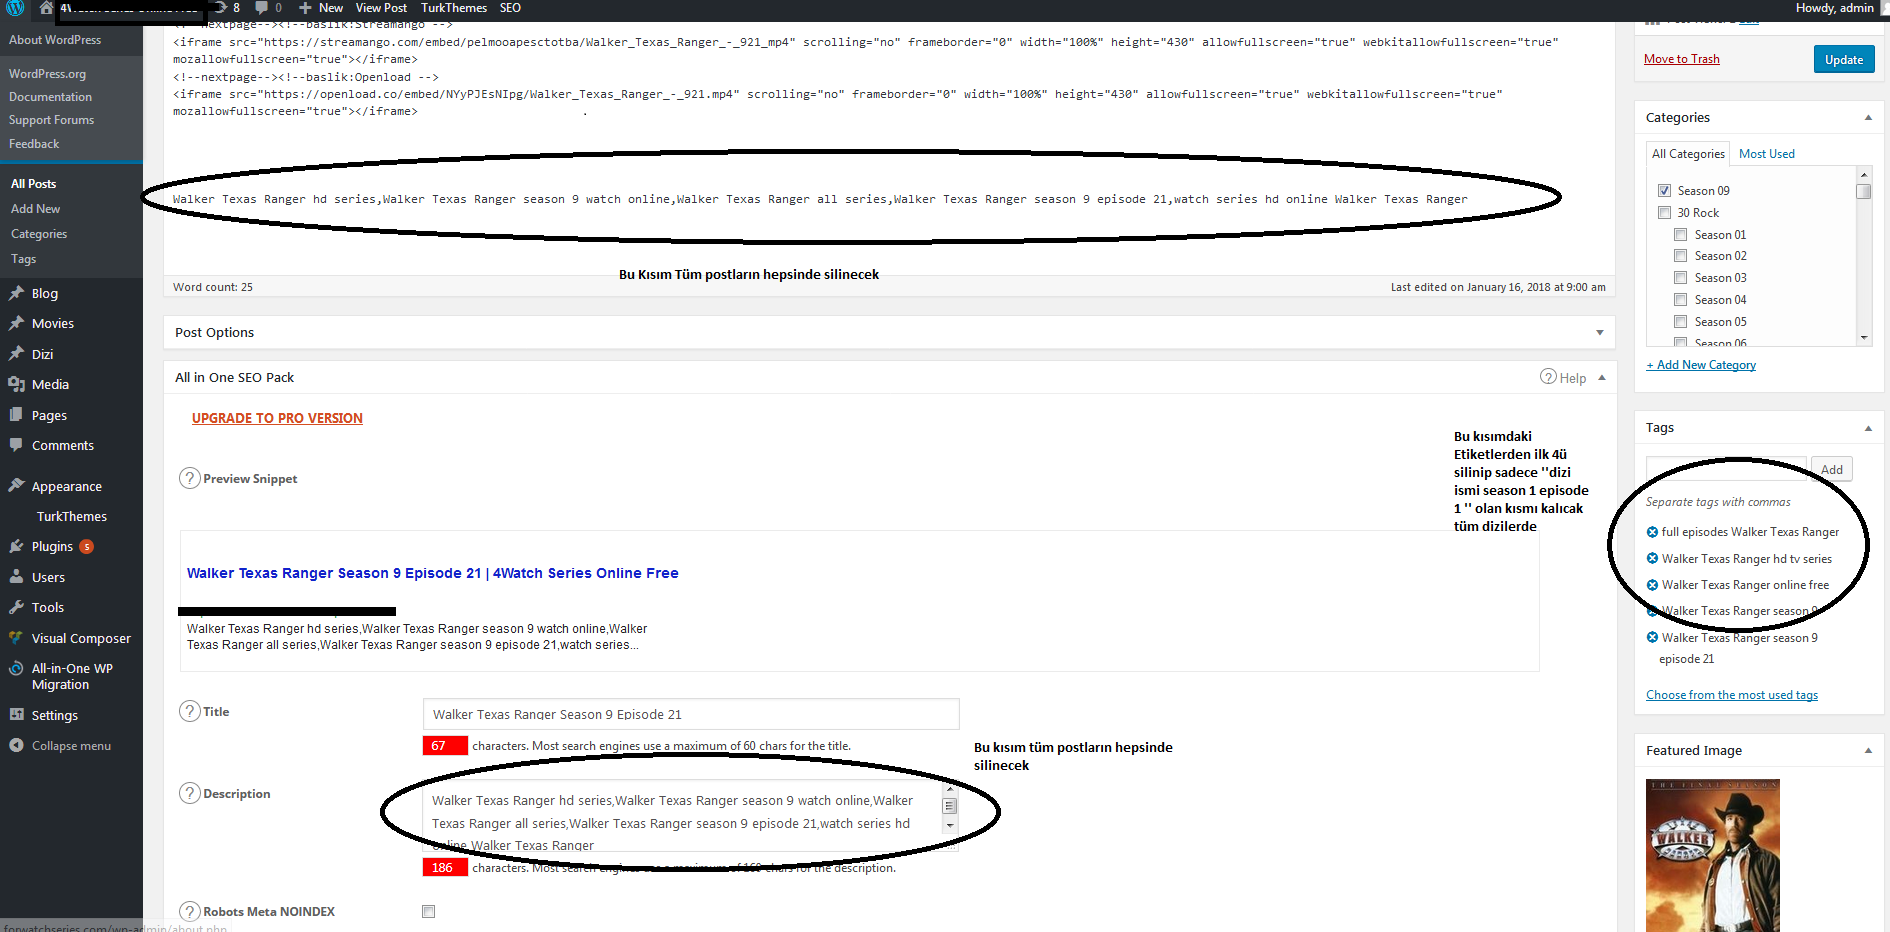
Task: Click Choose from the most used tags
Action: point(1732,695)
